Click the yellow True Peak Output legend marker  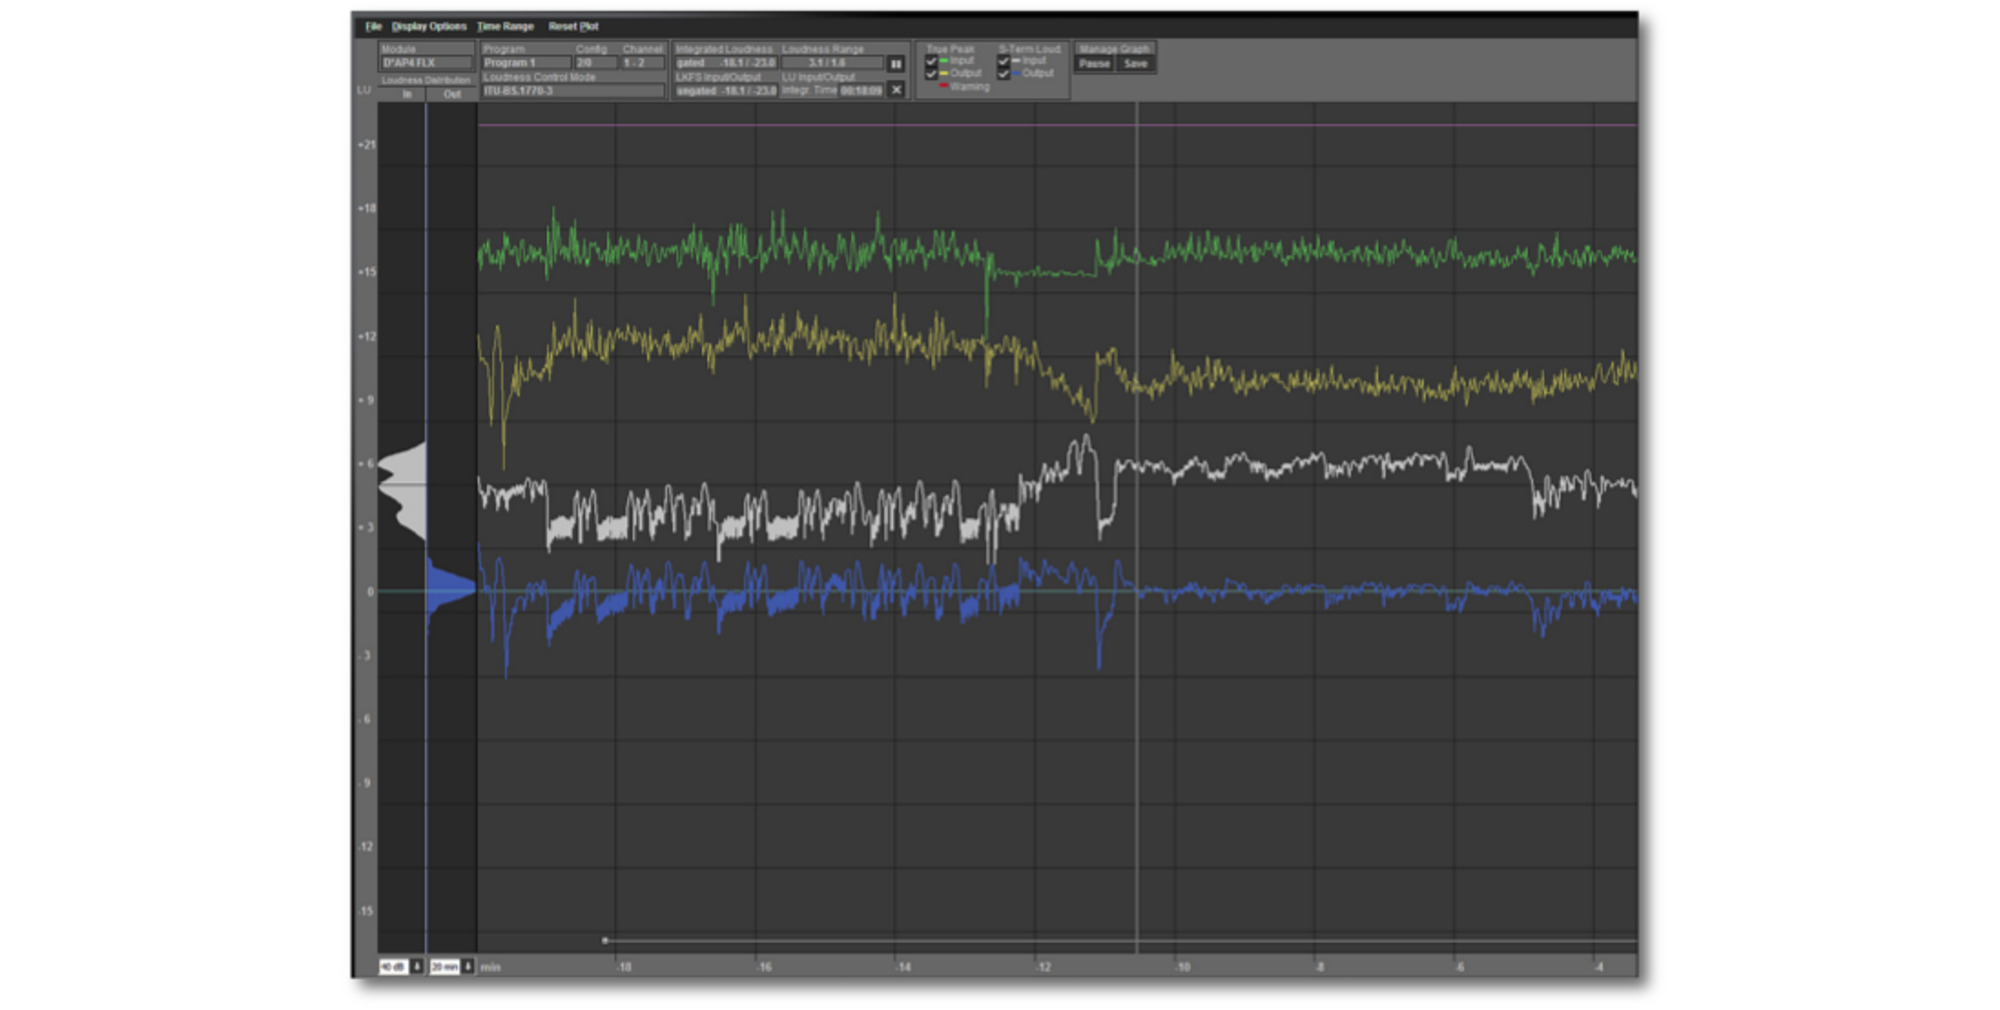[x=944, y=73]
